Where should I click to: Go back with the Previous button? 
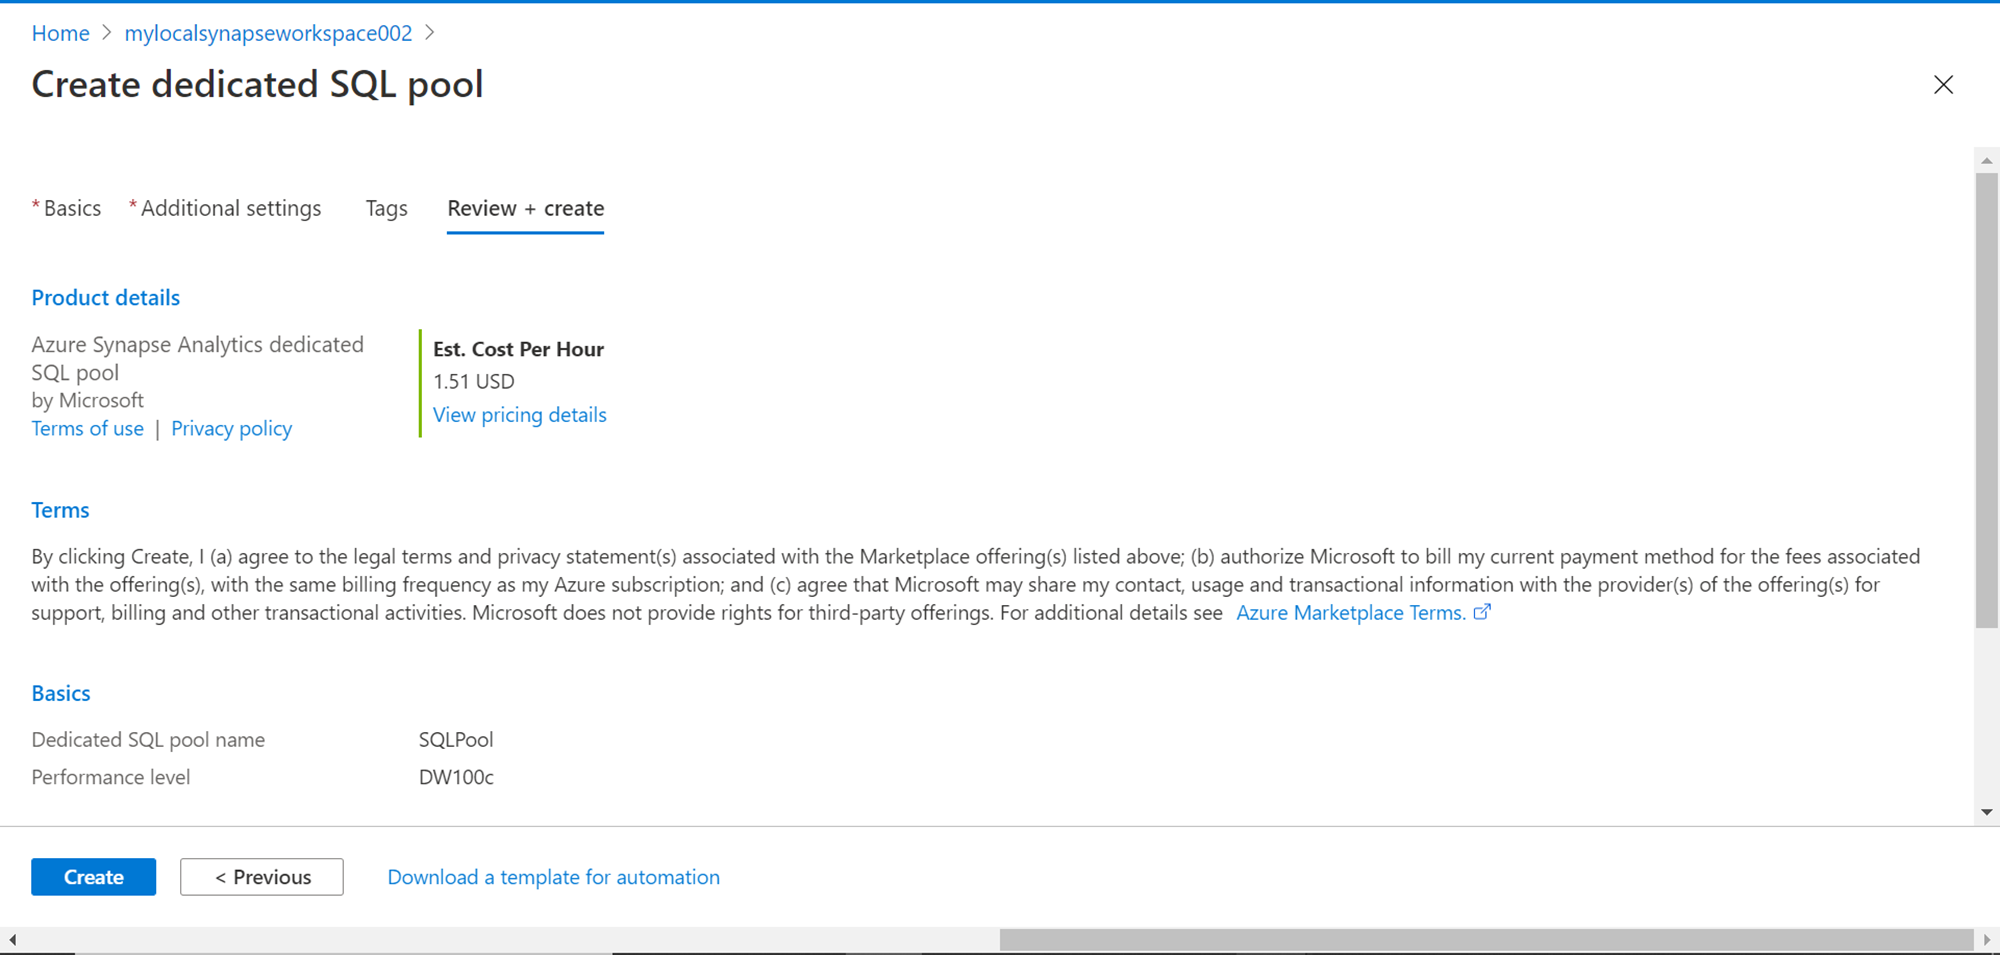coord(262,877)
